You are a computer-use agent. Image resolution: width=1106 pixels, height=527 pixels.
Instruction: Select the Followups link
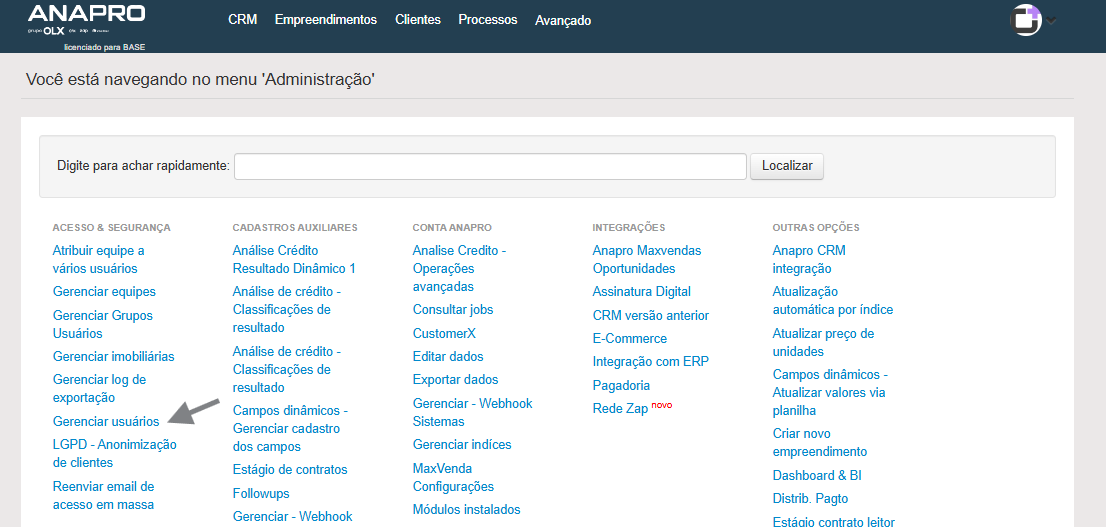tap(261, 493)
